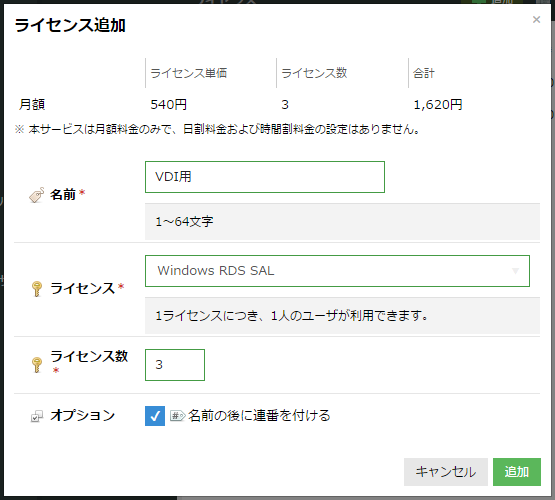Click the キャンセル button
Image resolution: width=555 pixels, height=500 pixels.
446,472
